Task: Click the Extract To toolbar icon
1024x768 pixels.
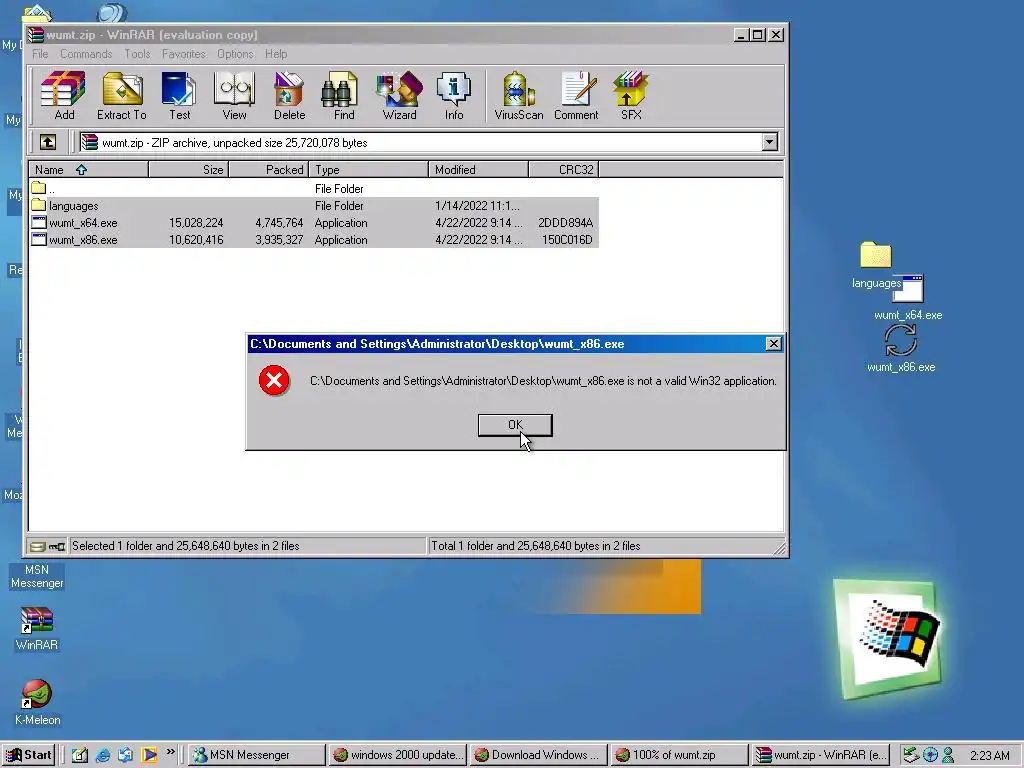Action: [121, 96]
